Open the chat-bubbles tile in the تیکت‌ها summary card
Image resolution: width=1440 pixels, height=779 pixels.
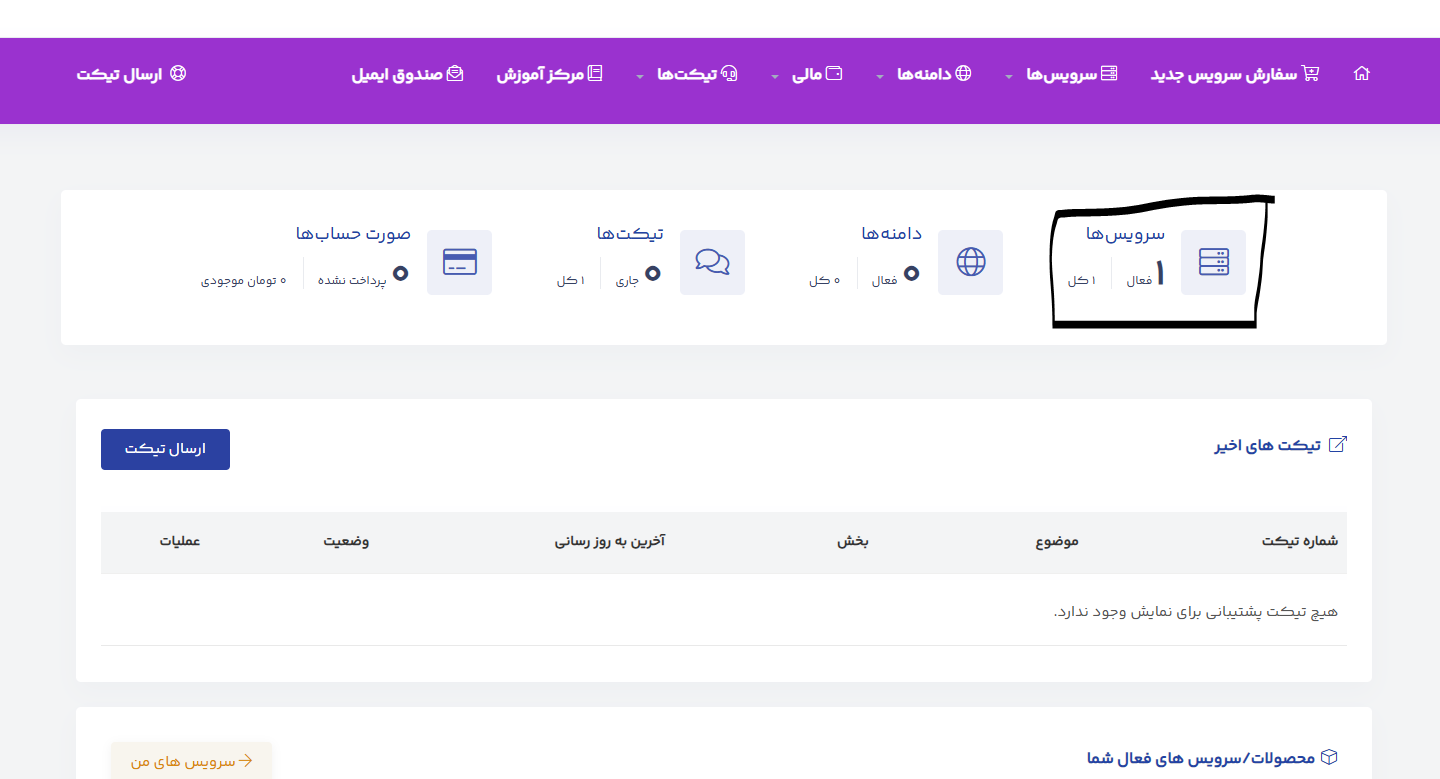point(712,262)
